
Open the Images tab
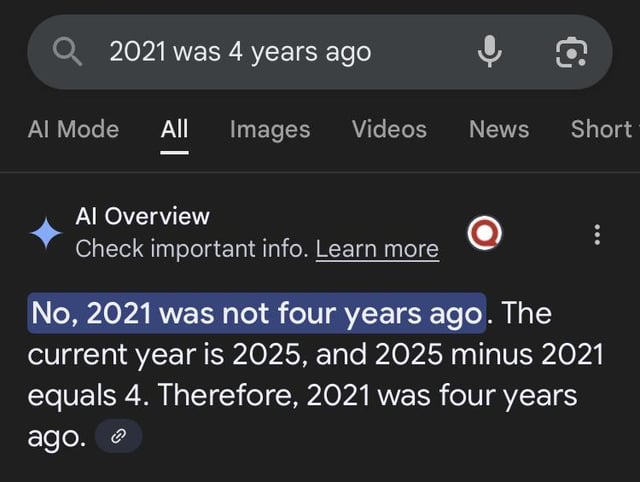(269, 129)
